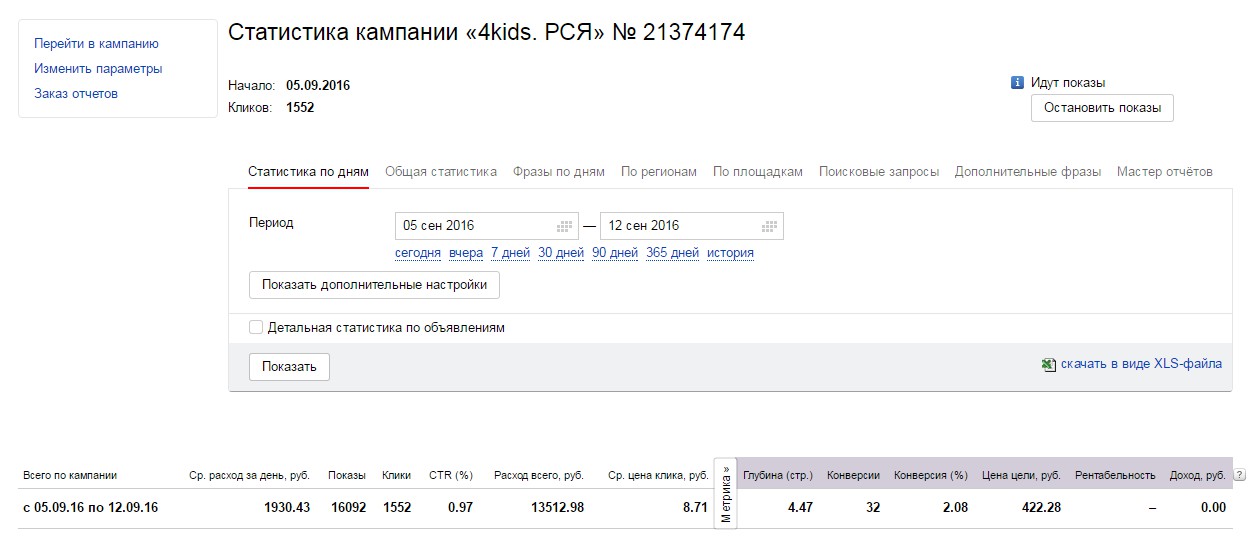Screen dimensions: 1250x546
Task: Click conversion percent value 2.08
Action: (955, 508)
